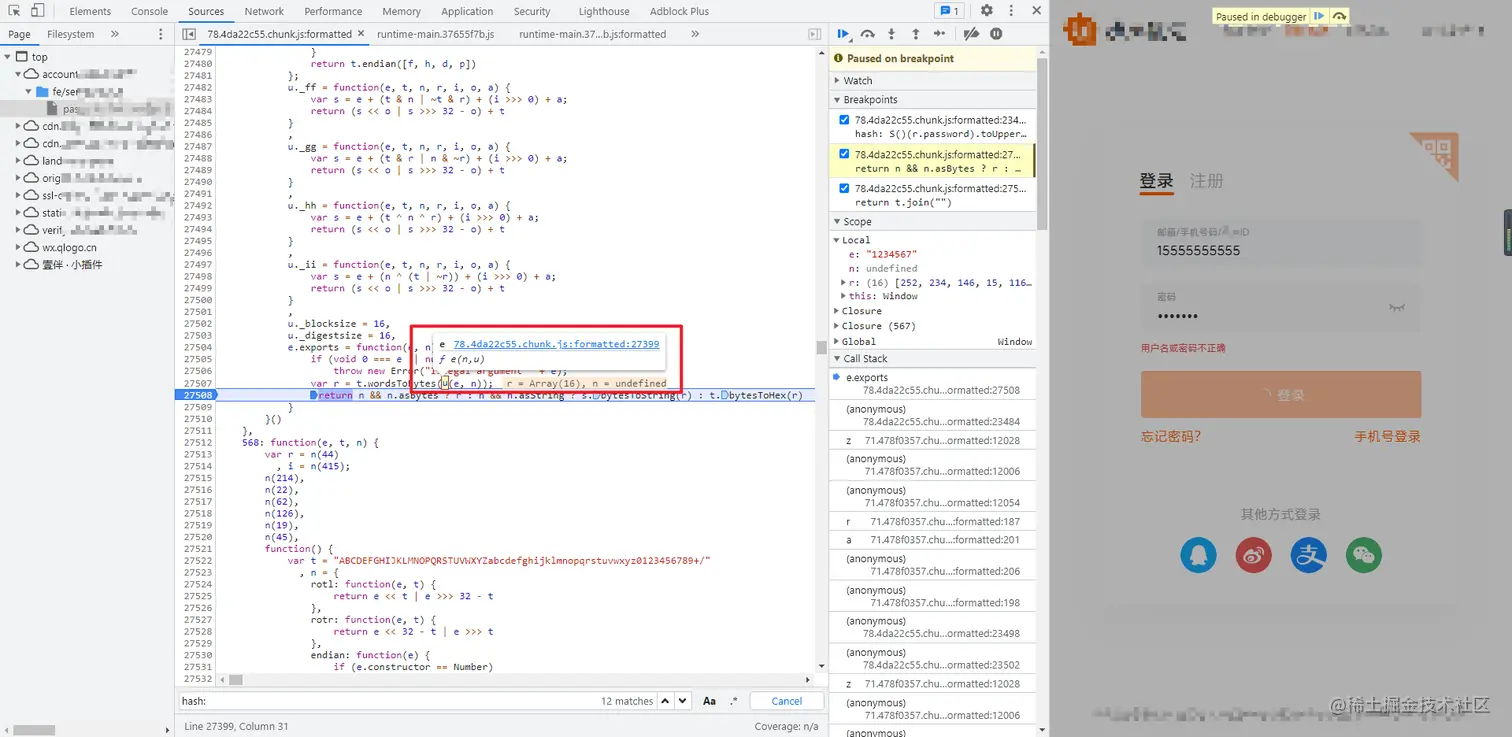Screen dimensions: 1512x737
Task: Disable the return n && n.asBytes breakpoint
Action: point(844,155)
